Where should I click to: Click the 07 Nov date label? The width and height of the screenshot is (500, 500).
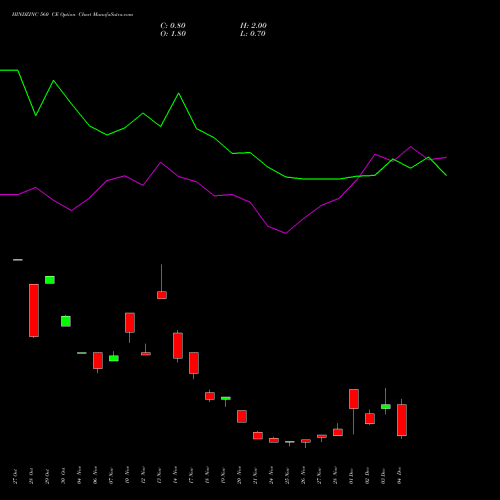tap(111, 476)
